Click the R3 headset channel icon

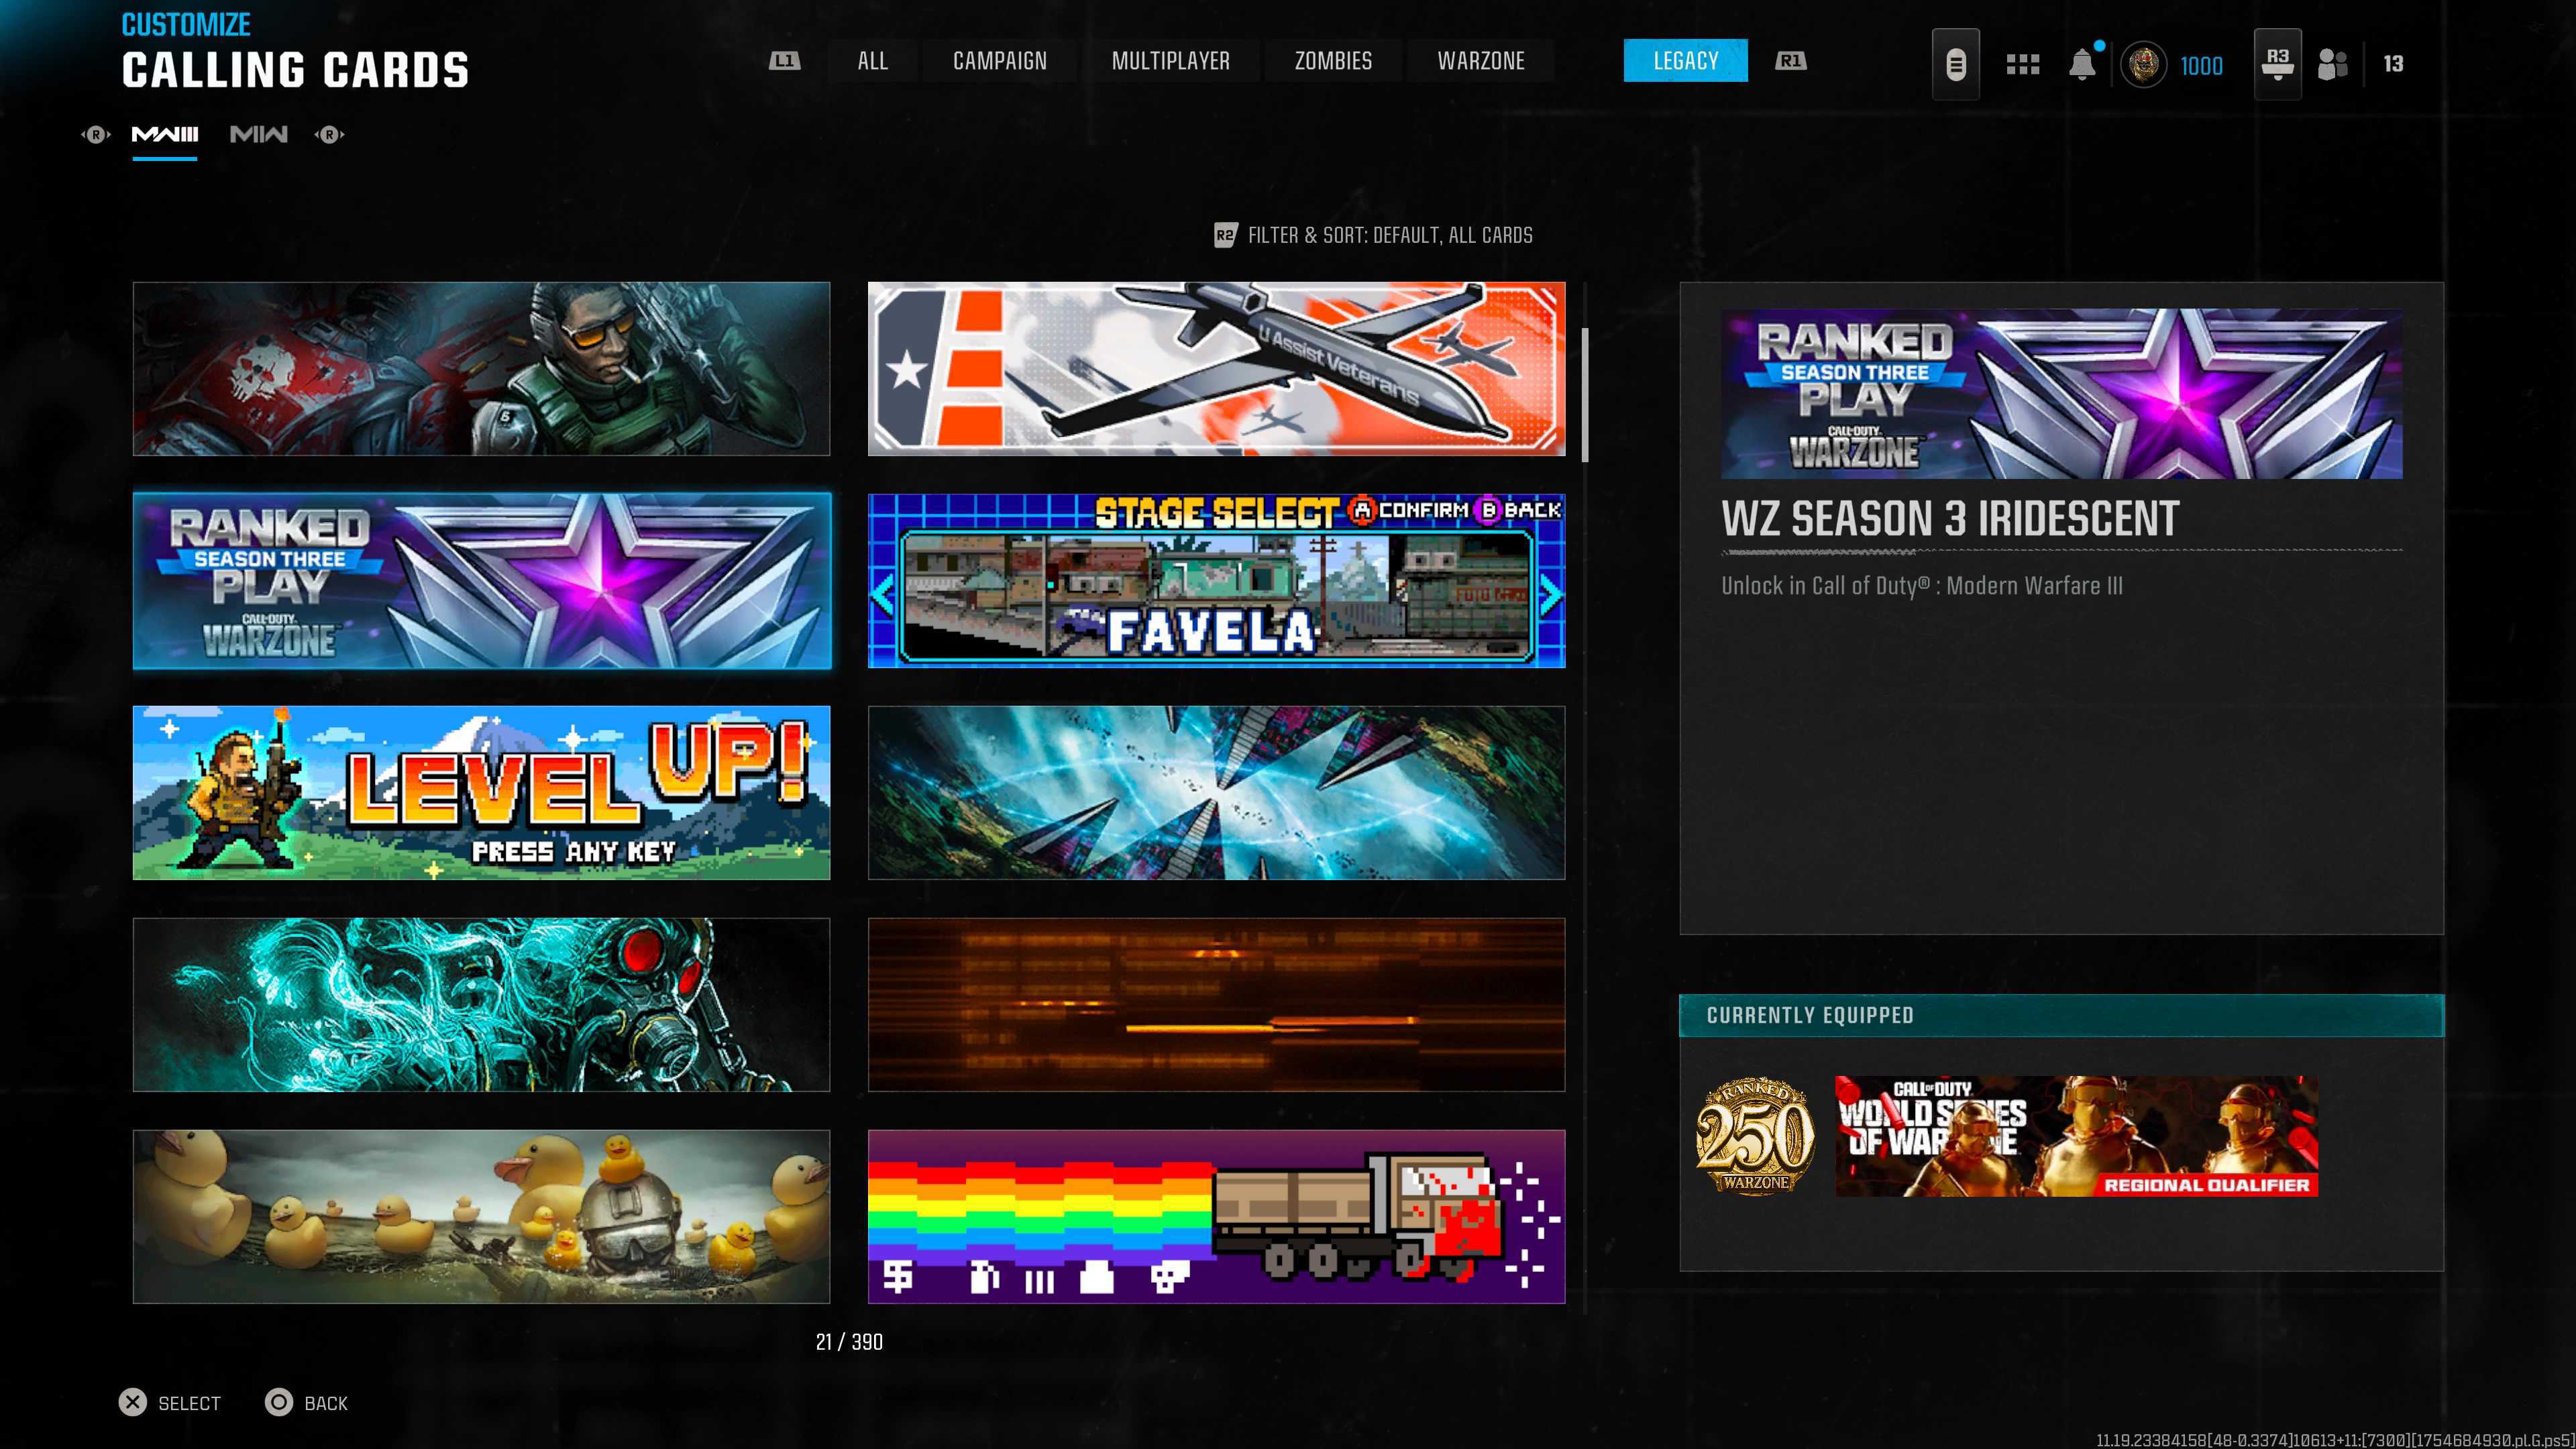[2277, 64]
